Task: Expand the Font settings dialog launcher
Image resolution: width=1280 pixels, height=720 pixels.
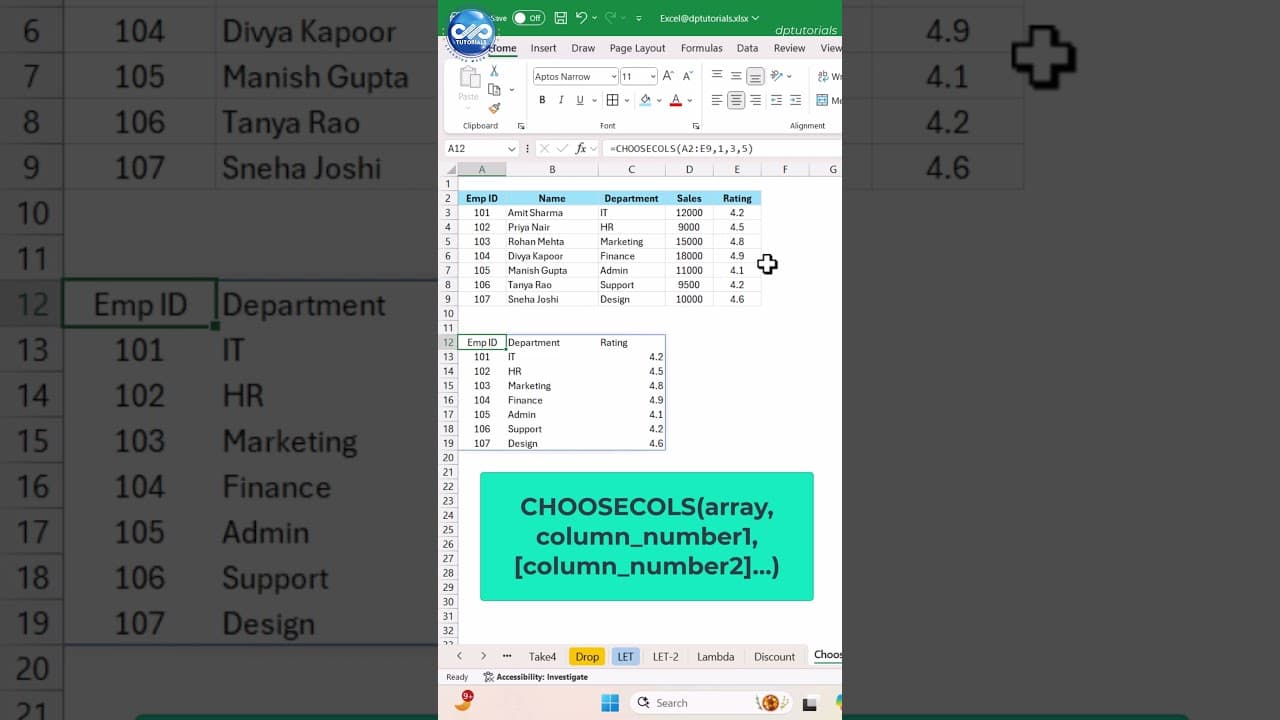Action: pos(695,126)
